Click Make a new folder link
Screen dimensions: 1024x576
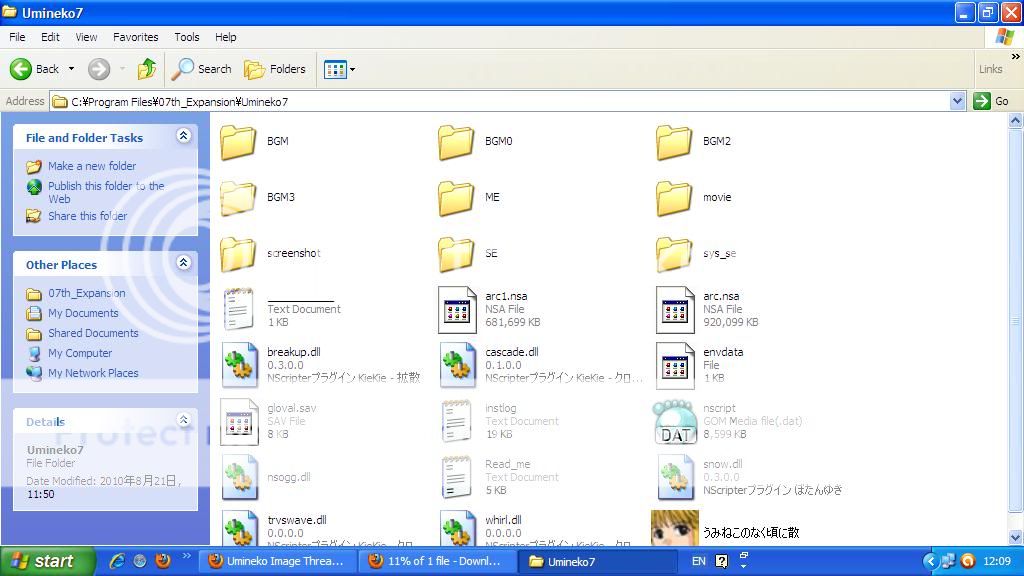click(x=92, y=166)
